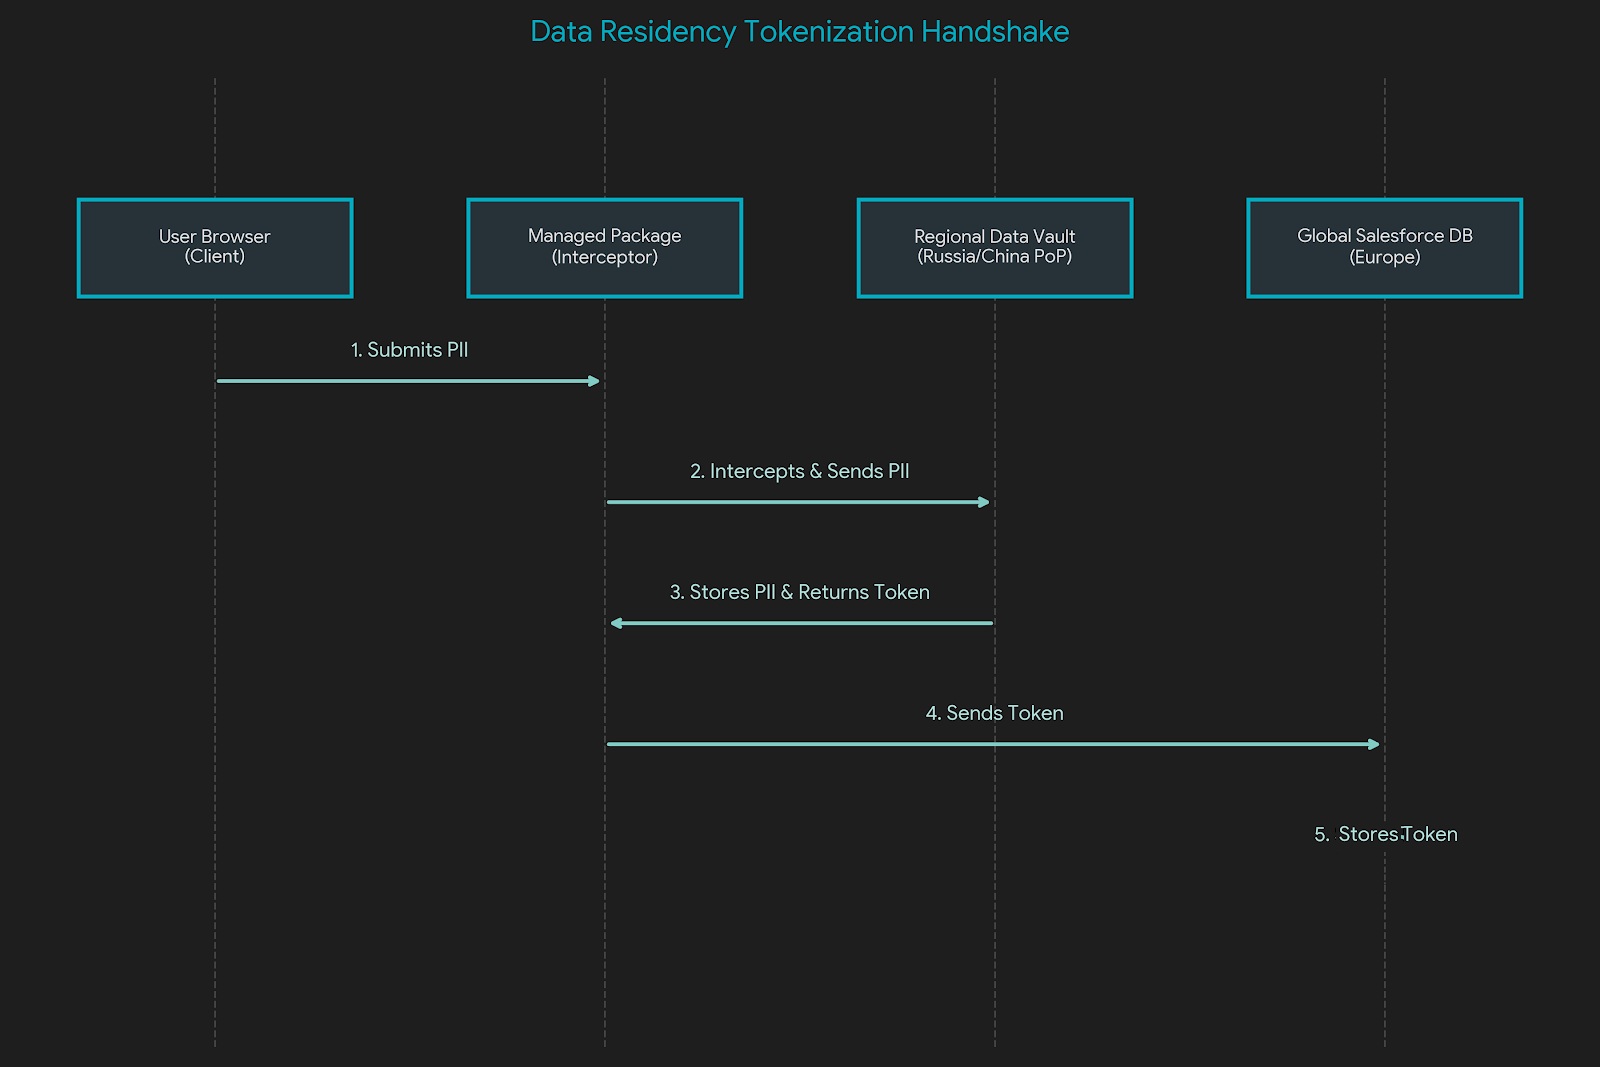
Task: Click the '4. Sends Token' label
Action: [x=994, y=713]
